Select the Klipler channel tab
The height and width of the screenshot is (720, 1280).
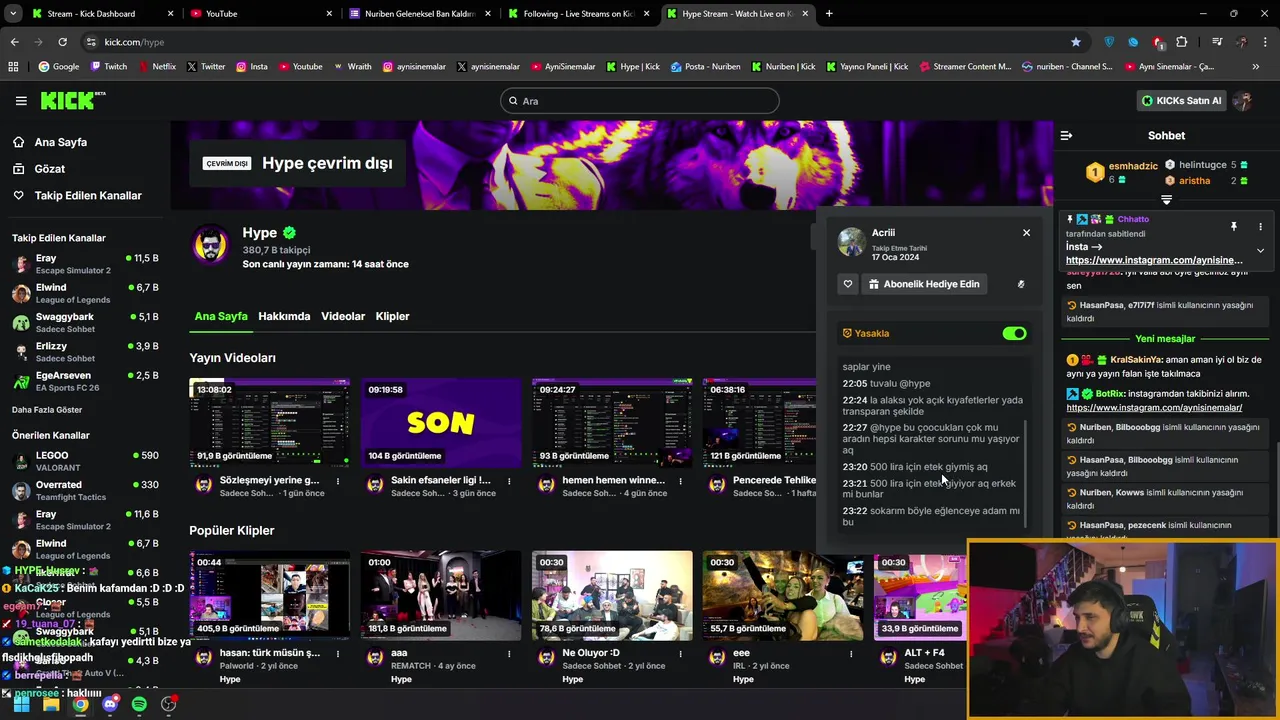click(x=392, y=316)
